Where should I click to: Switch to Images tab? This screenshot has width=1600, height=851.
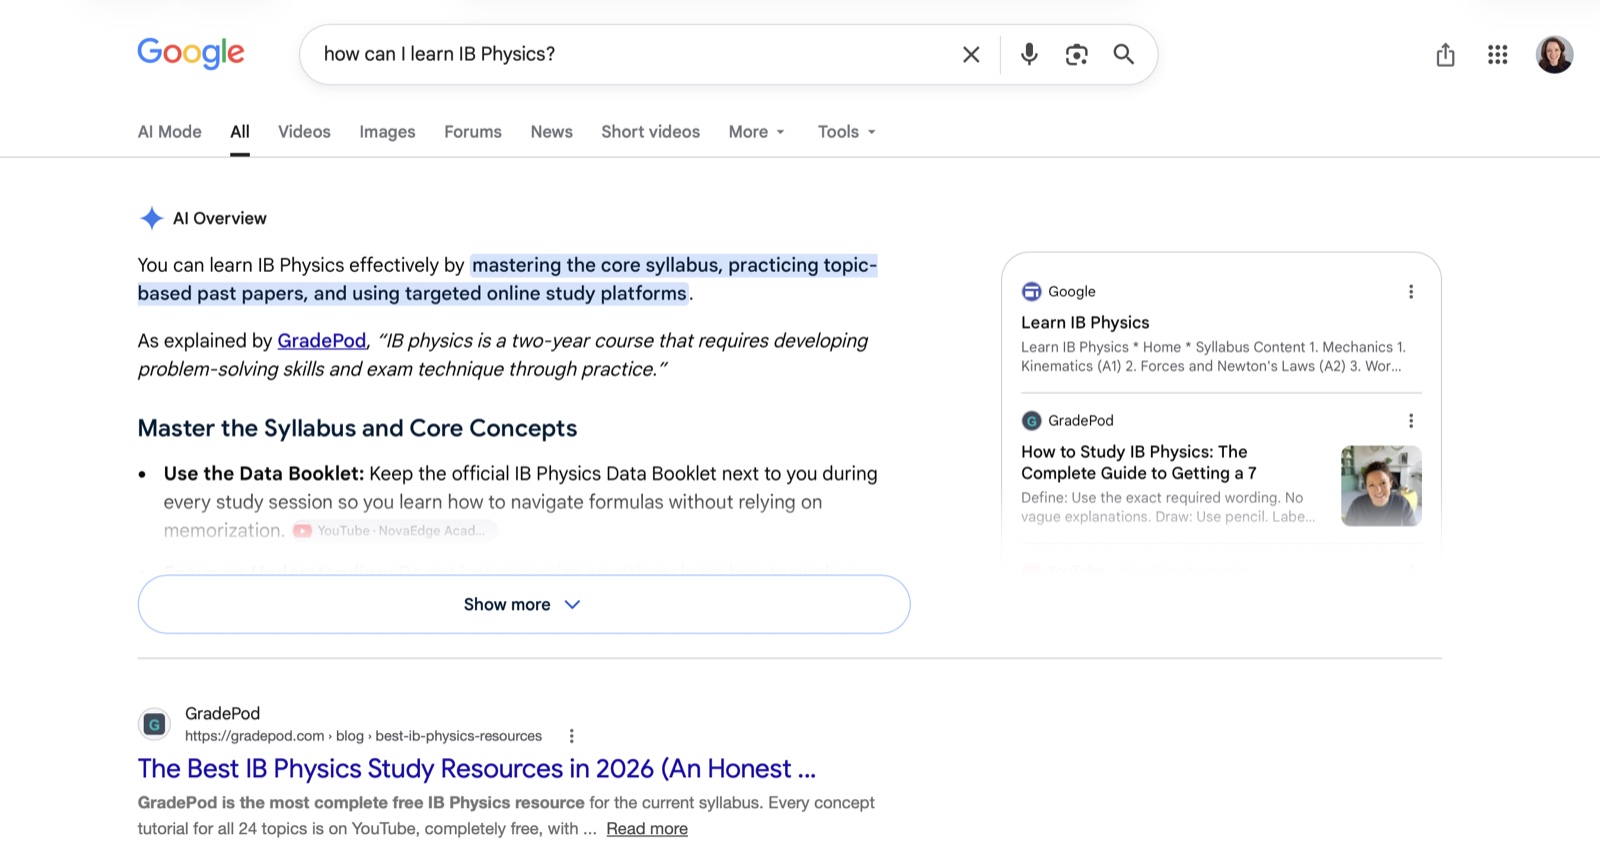(387, 132)
